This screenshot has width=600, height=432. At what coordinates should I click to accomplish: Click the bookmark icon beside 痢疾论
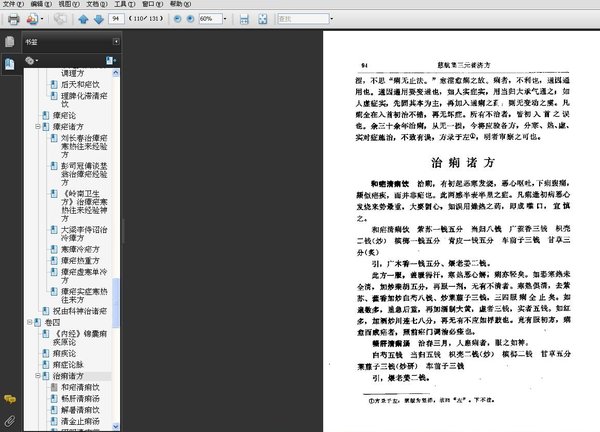click(46, 353)
